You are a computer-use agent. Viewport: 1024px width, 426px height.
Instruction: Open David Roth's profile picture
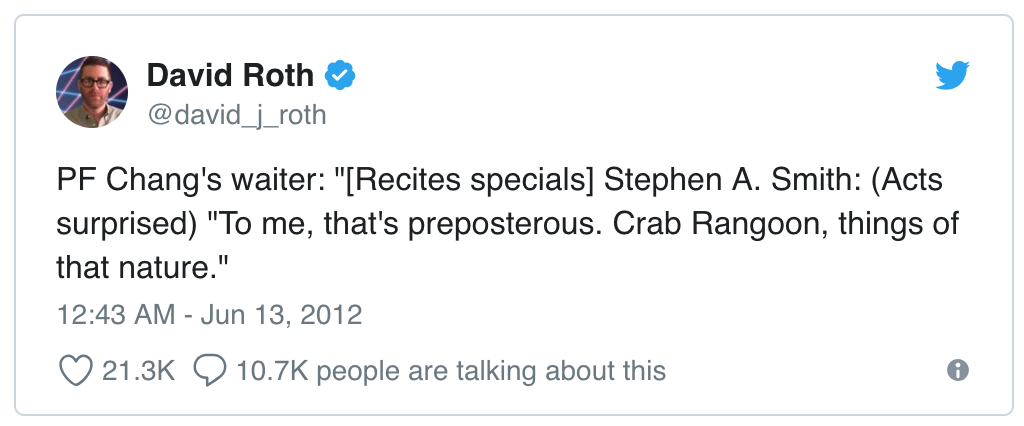(x=92, y=92)
